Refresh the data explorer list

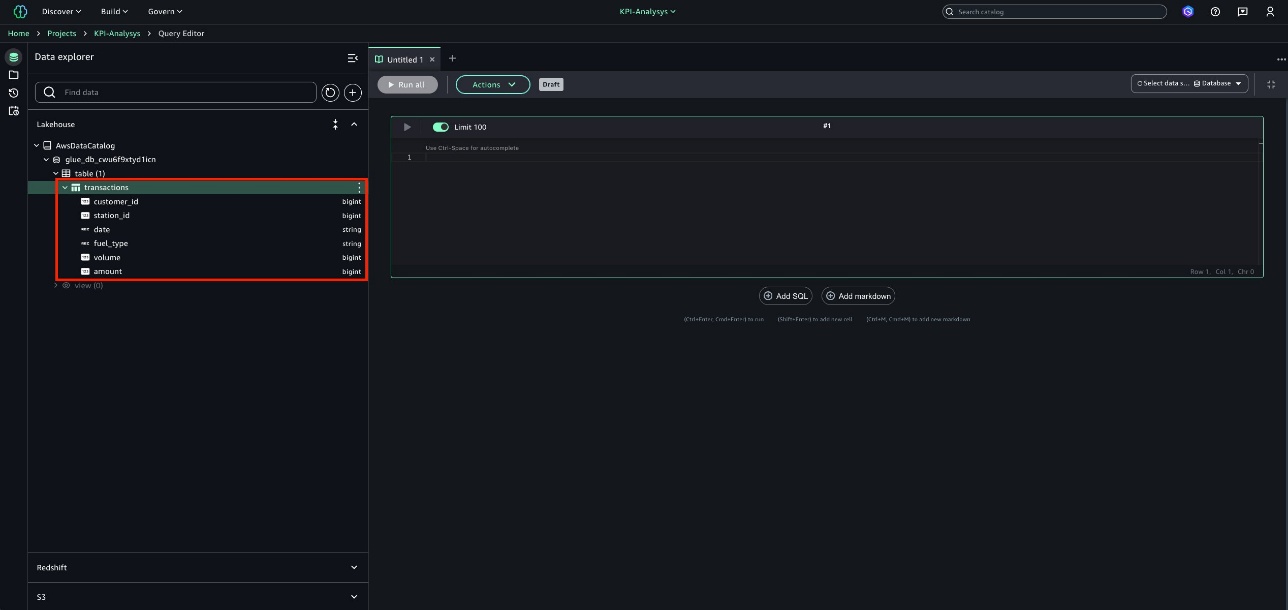coord(331,92)
